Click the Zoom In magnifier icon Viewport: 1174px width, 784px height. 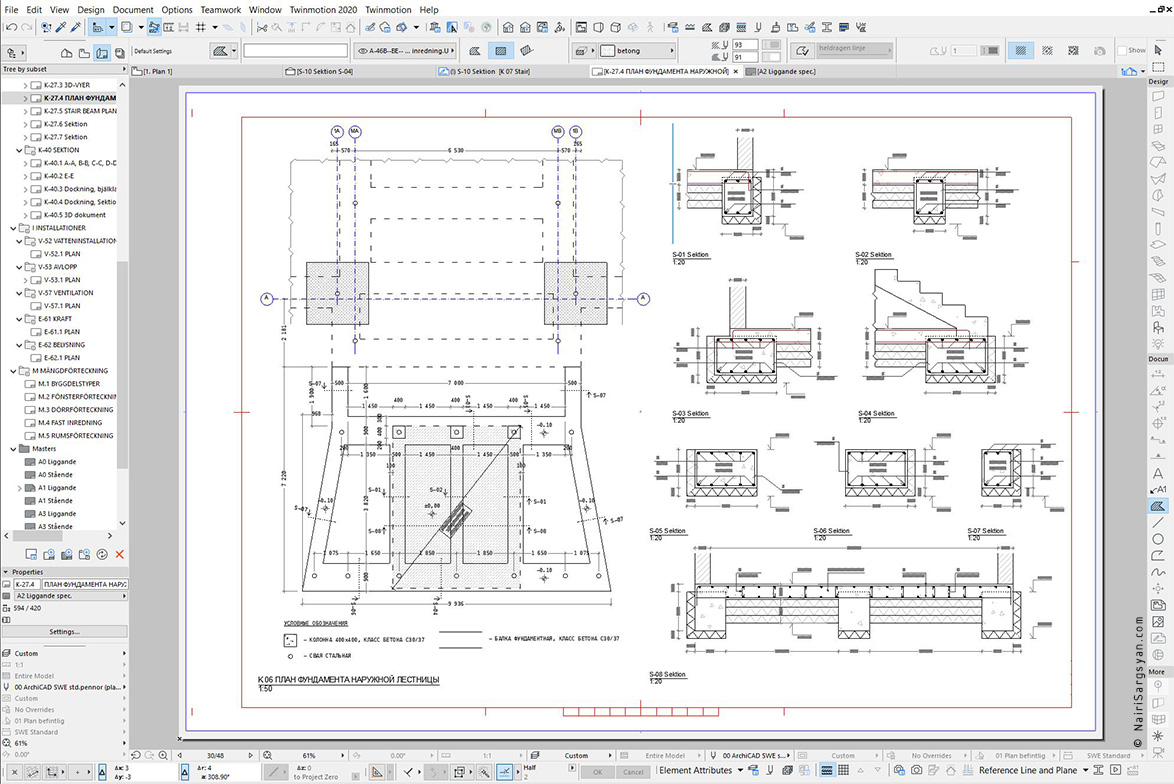point(163,756)
